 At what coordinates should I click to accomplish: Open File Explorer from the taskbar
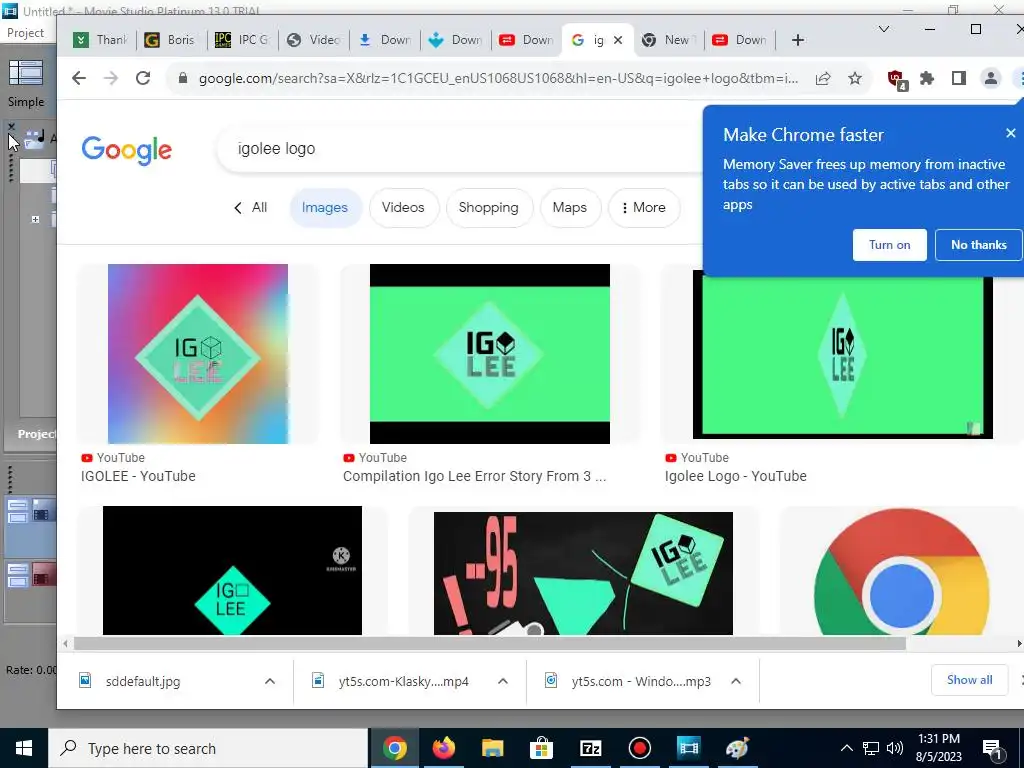[492, 748]
